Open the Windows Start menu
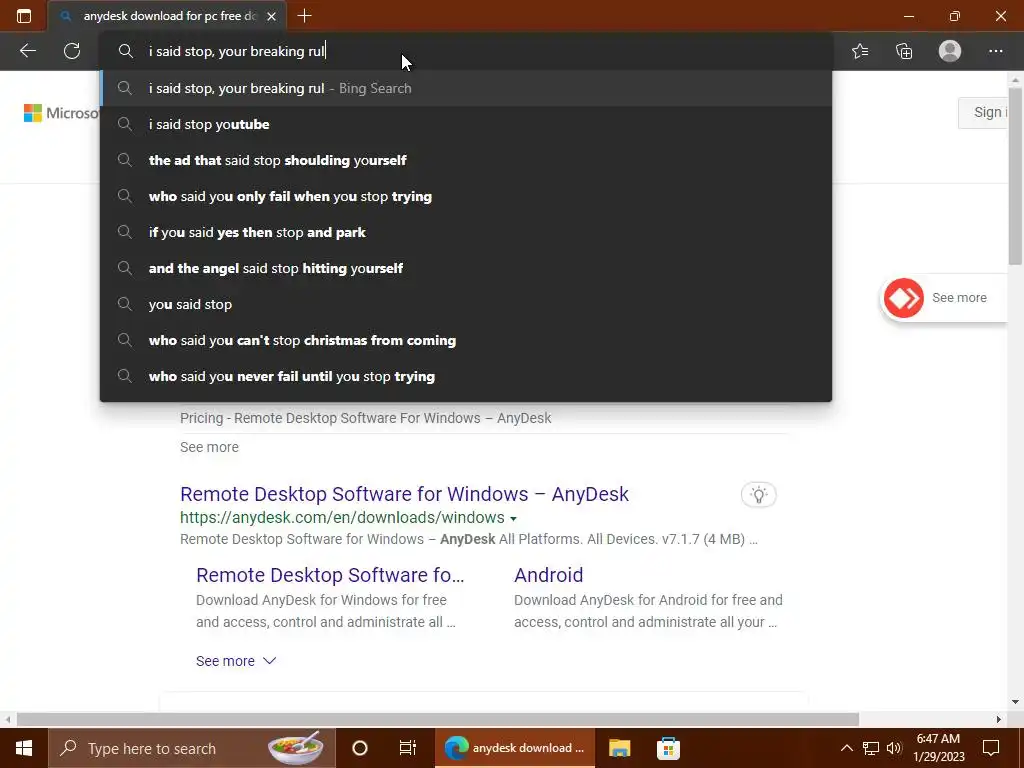The width and height of the screenshot is (1024, 768). (x=24, y=748)
